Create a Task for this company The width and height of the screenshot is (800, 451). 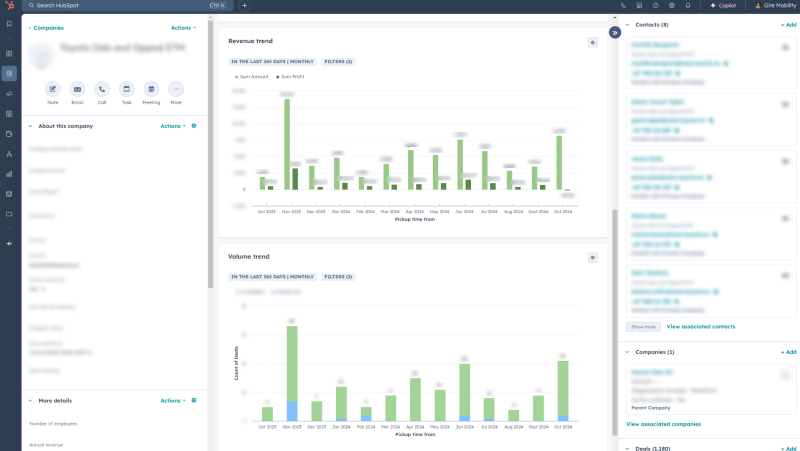click(127, 89)
